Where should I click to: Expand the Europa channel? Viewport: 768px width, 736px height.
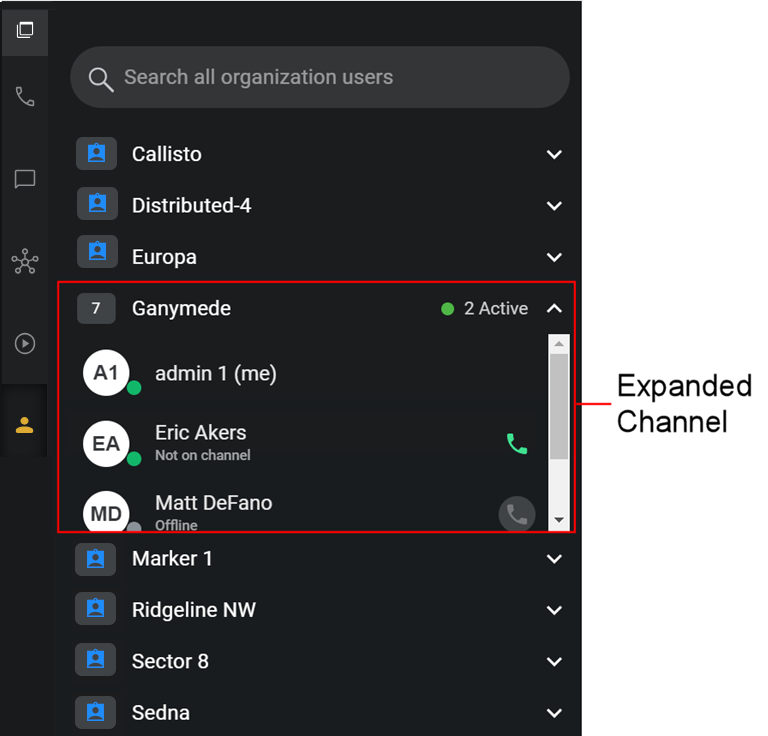click(x=554, y=257)
